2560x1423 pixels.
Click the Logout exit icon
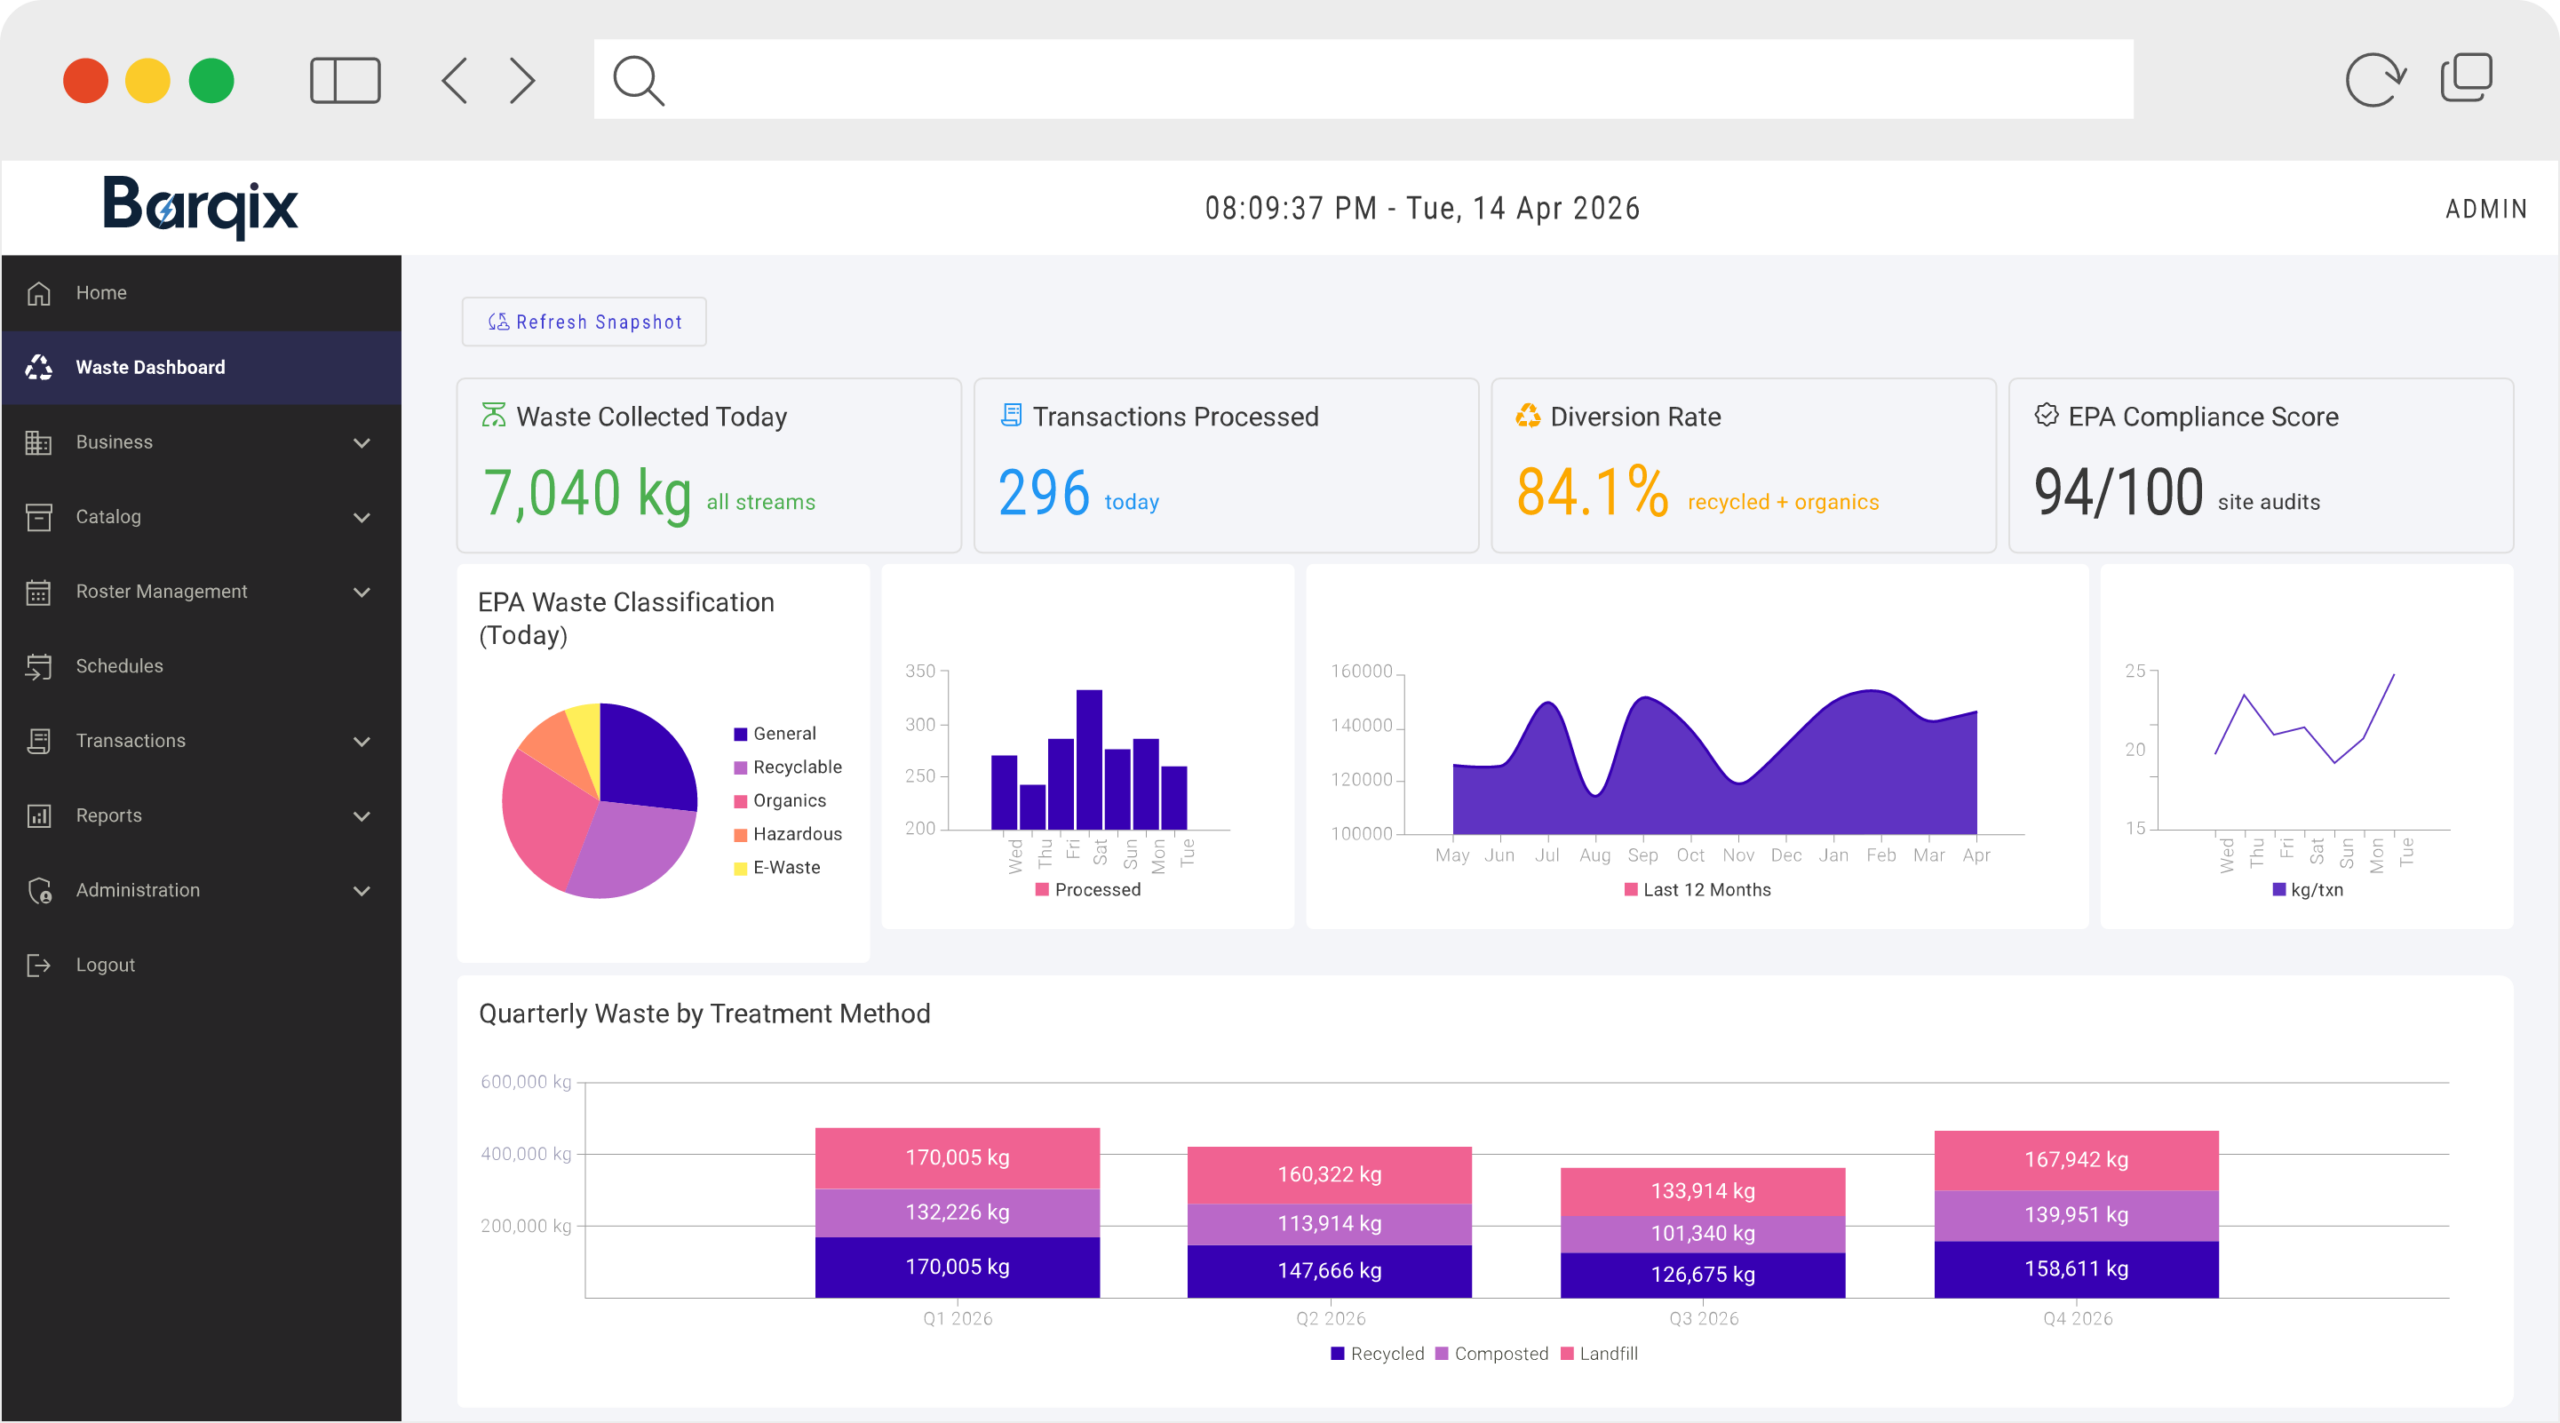pos(39,965)
